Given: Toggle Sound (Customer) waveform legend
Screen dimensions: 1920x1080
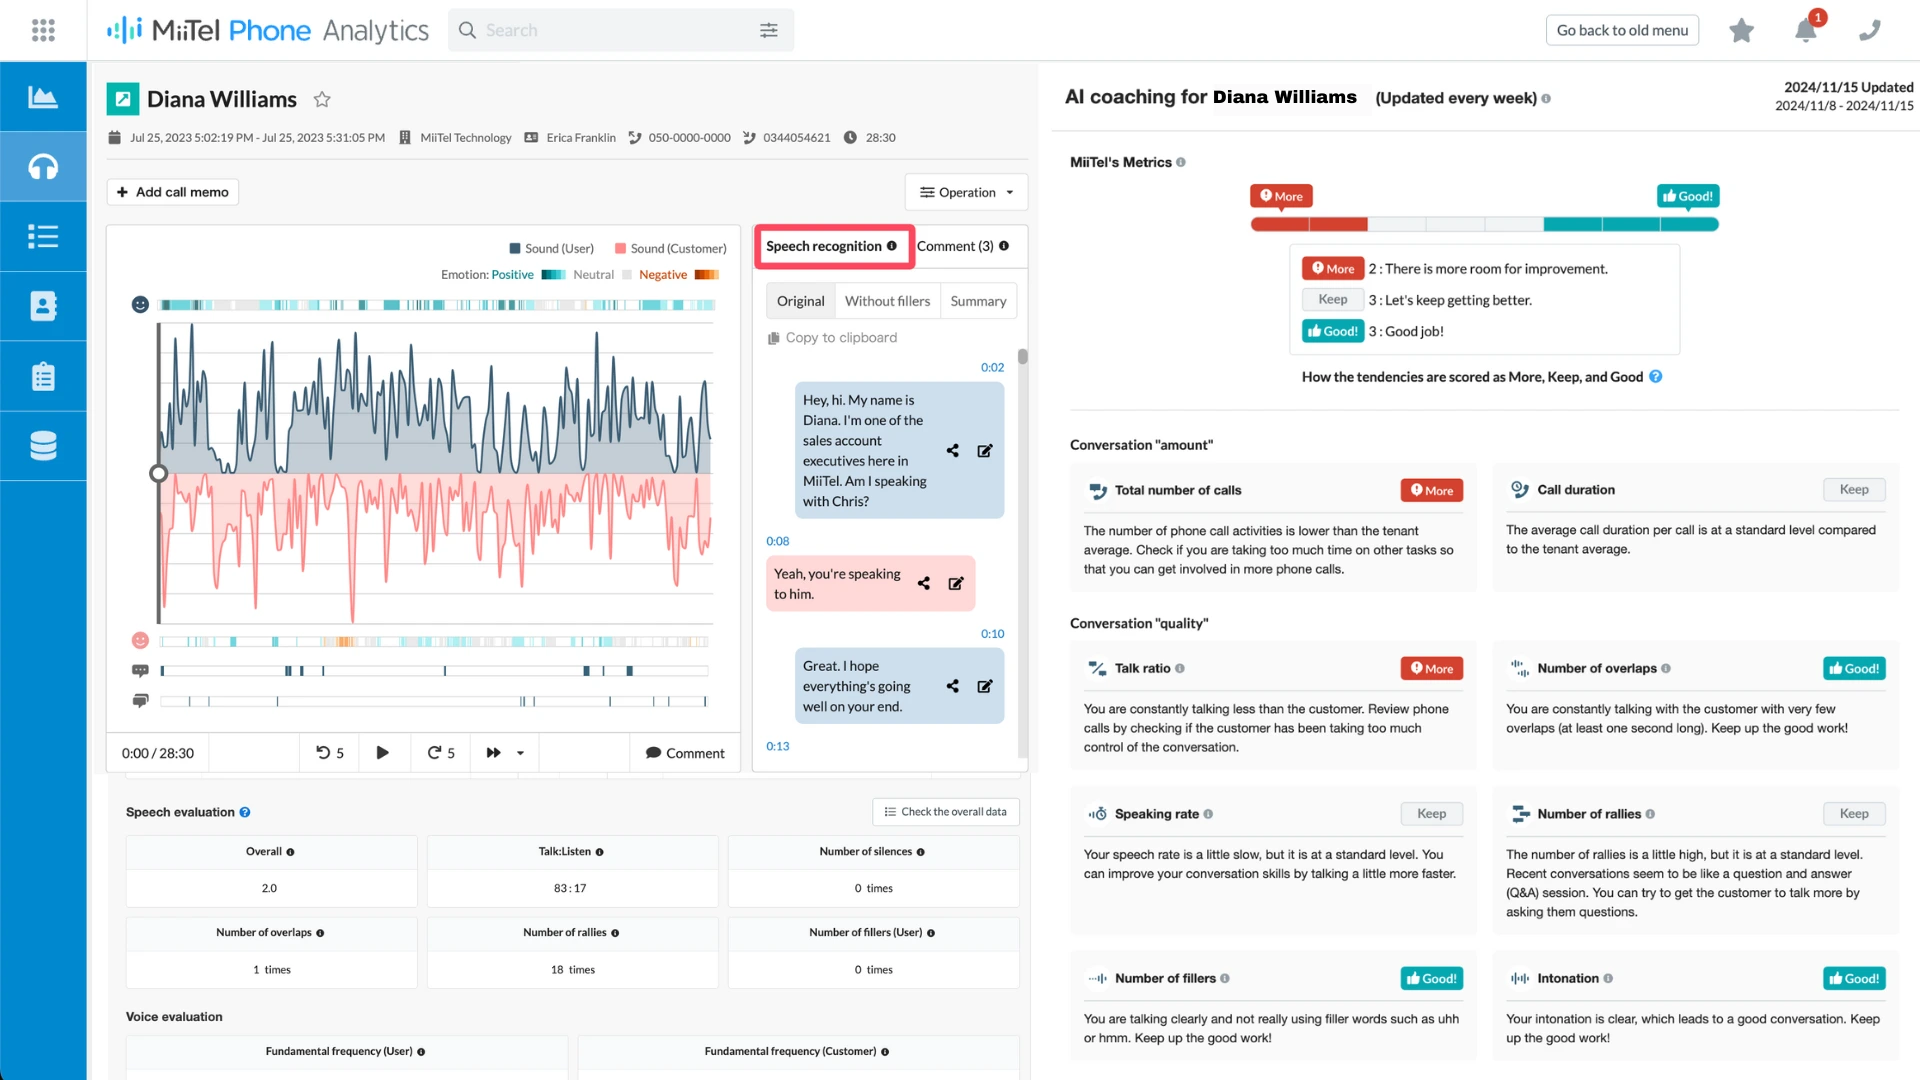Looking at the screenshot, I should click(x=670, y=248).
